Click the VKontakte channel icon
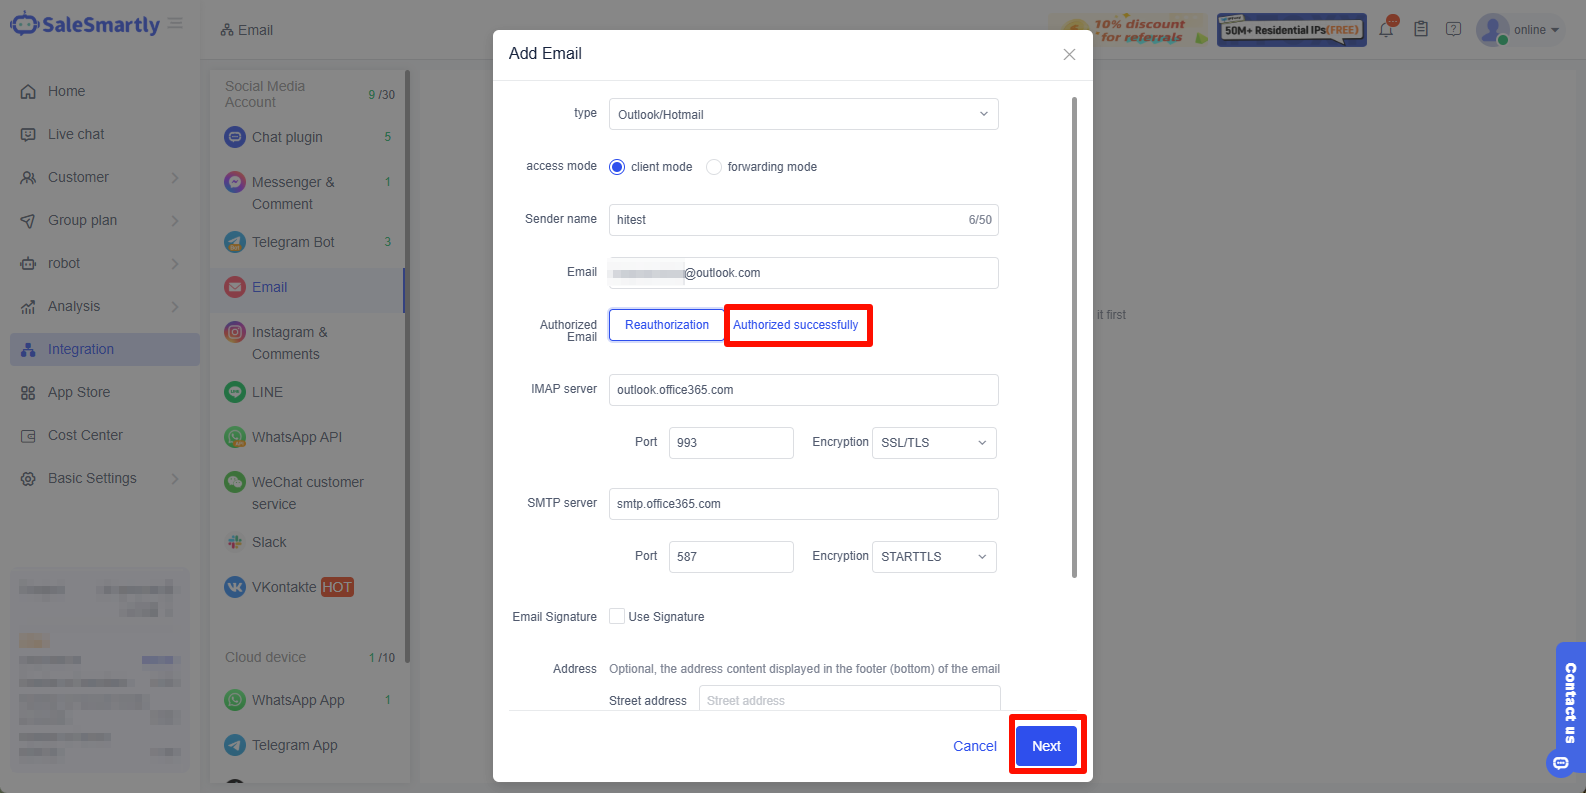 235,587
